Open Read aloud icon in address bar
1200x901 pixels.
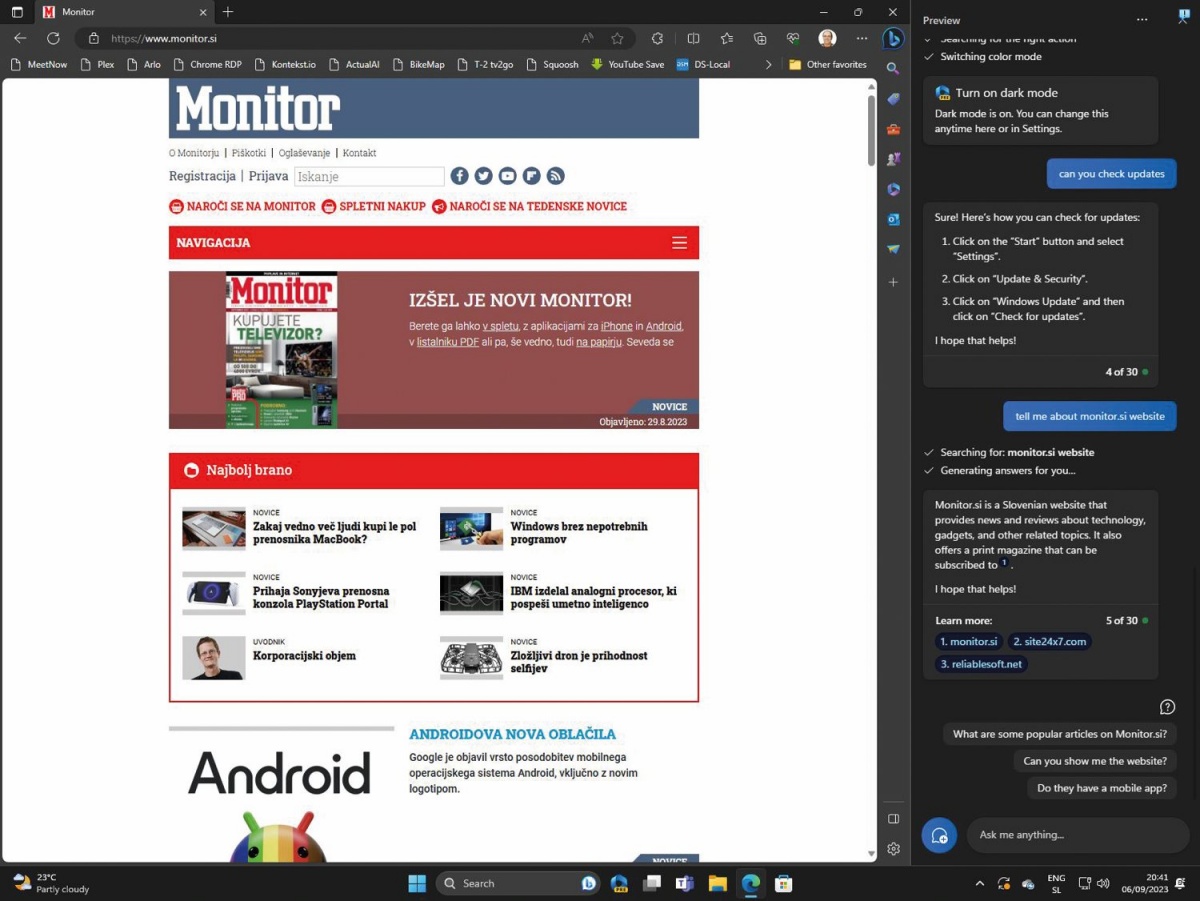click(588, 39)
